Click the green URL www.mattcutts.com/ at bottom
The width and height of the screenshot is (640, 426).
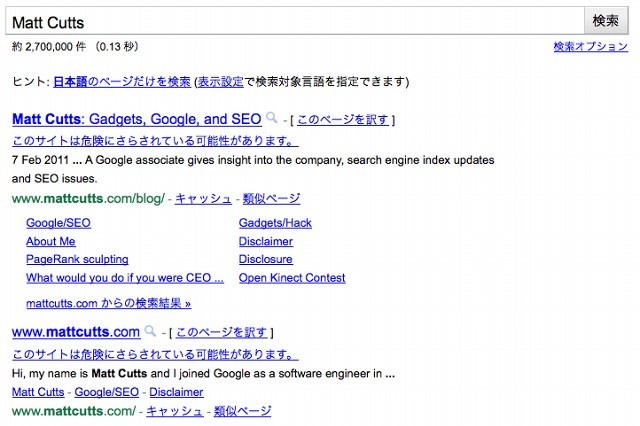tap(74, 411)
